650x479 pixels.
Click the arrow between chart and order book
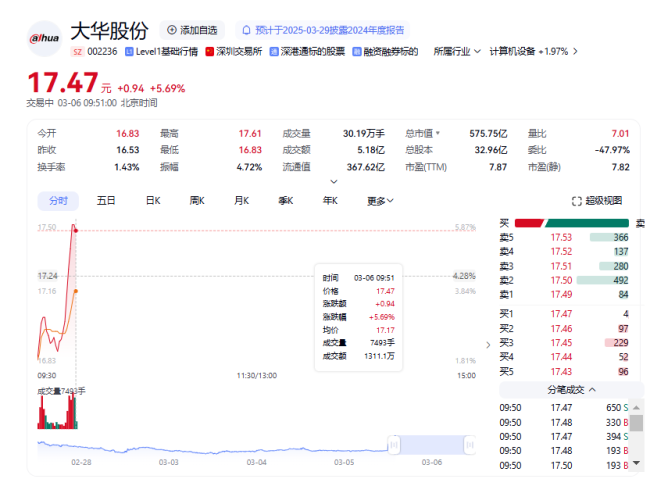point(488,345)
